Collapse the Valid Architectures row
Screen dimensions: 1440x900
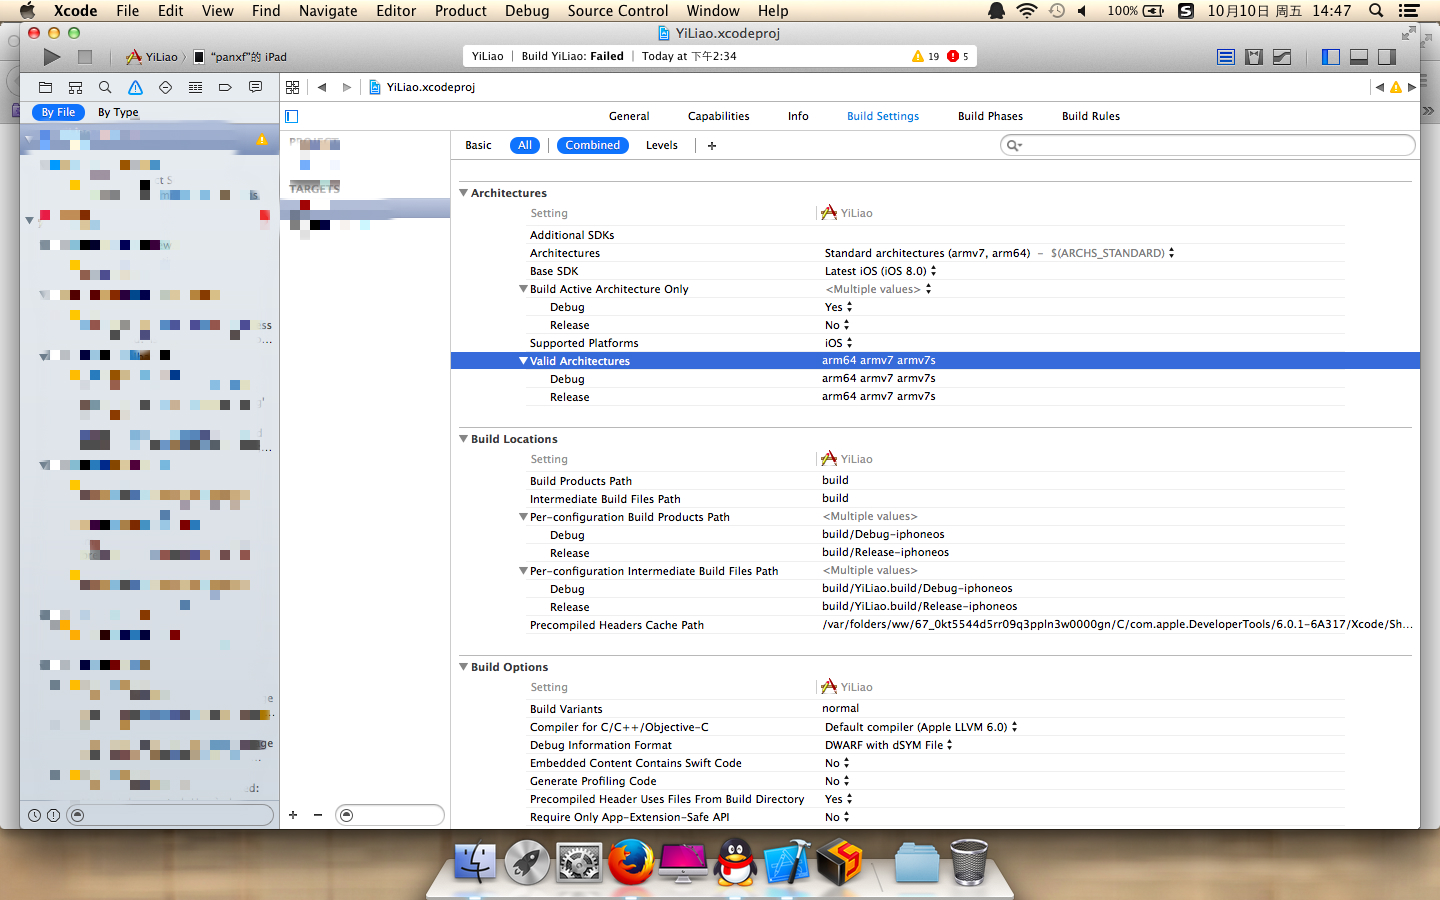pos(523,361)
